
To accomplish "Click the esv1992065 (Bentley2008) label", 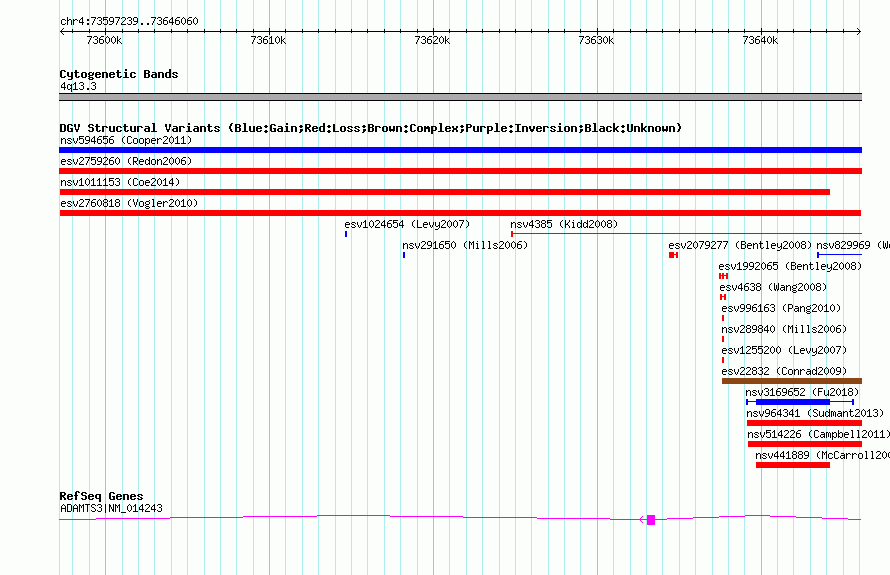I will tap(790, 266).
